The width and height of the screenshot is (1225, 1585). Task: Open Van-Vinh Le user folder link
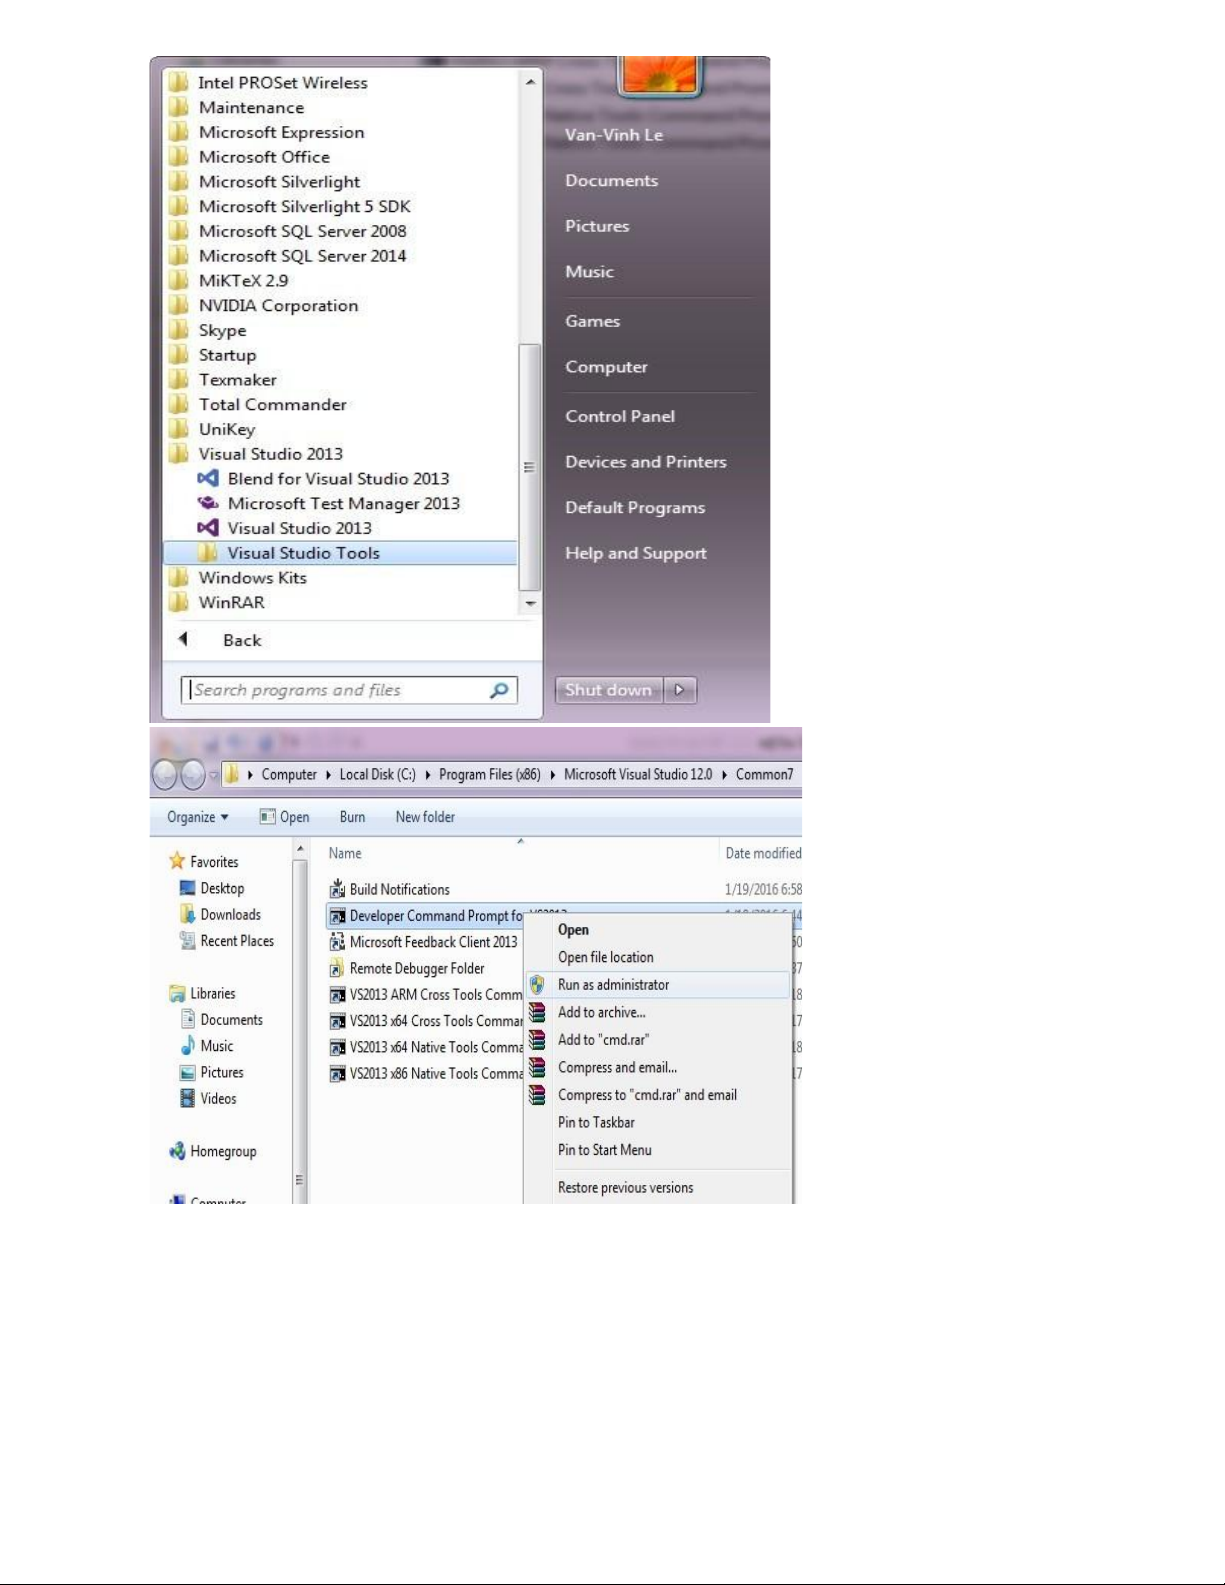click(x=614, y=135)
